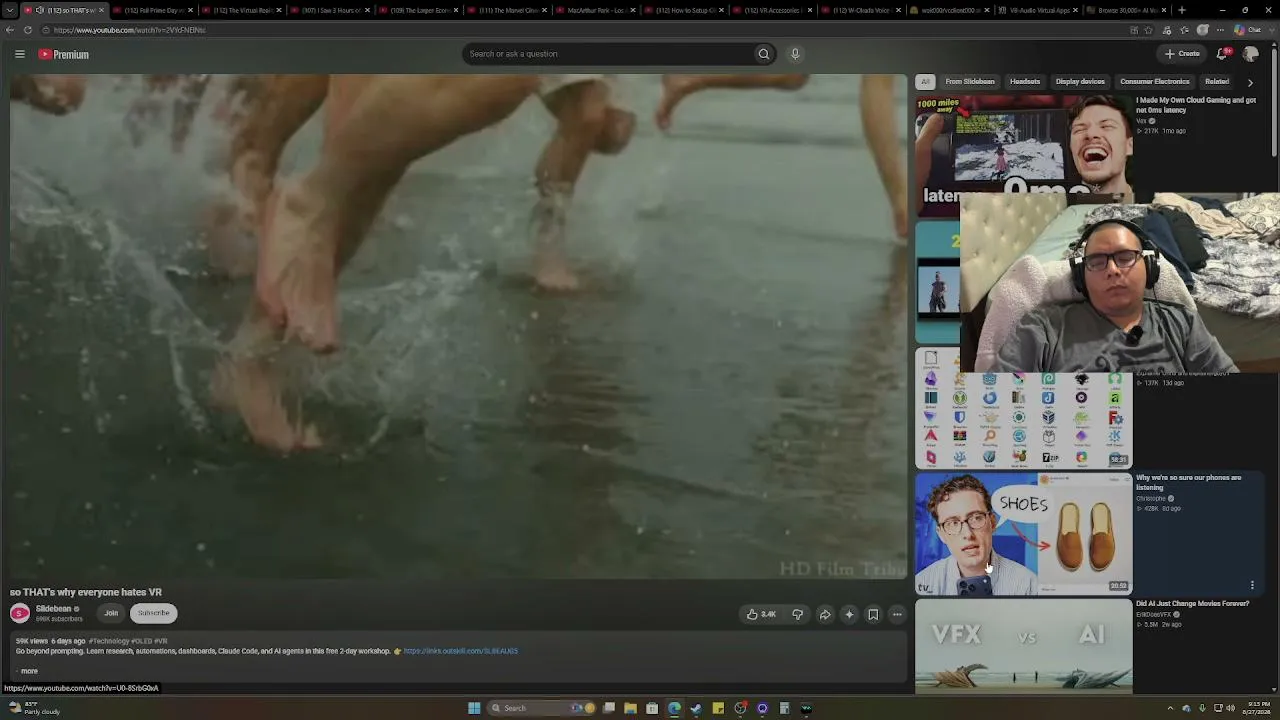This screenshot has width=1280, height=720.
Task: Share the video using the arrow icon
Action: (825, 614)
